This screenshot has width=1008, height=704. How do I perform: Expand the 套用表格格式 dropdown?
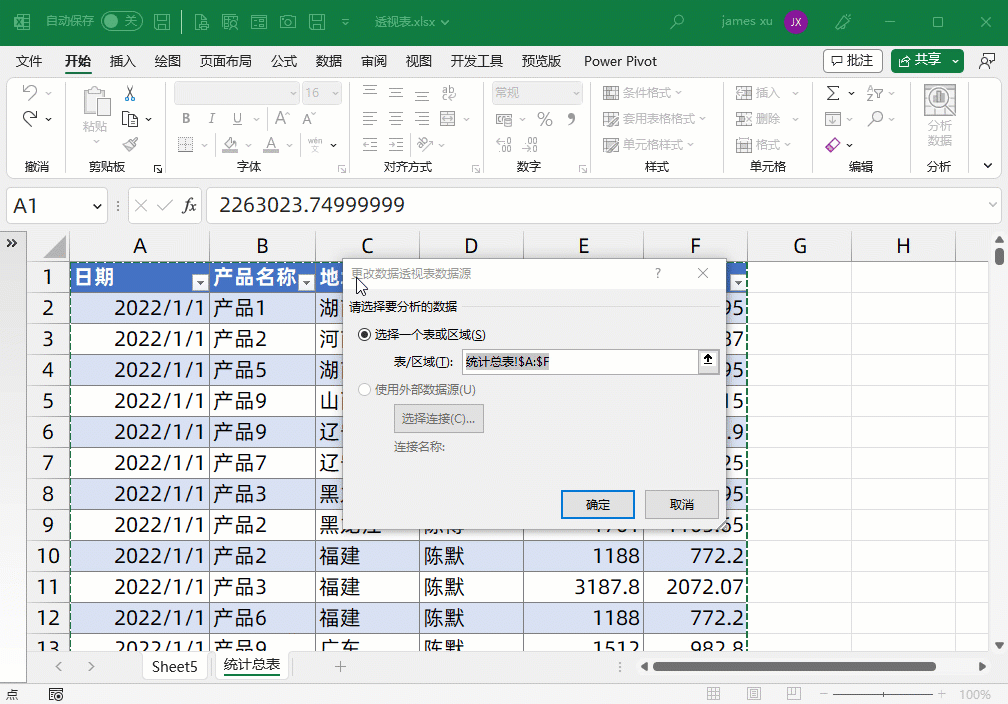click(702, 118)
